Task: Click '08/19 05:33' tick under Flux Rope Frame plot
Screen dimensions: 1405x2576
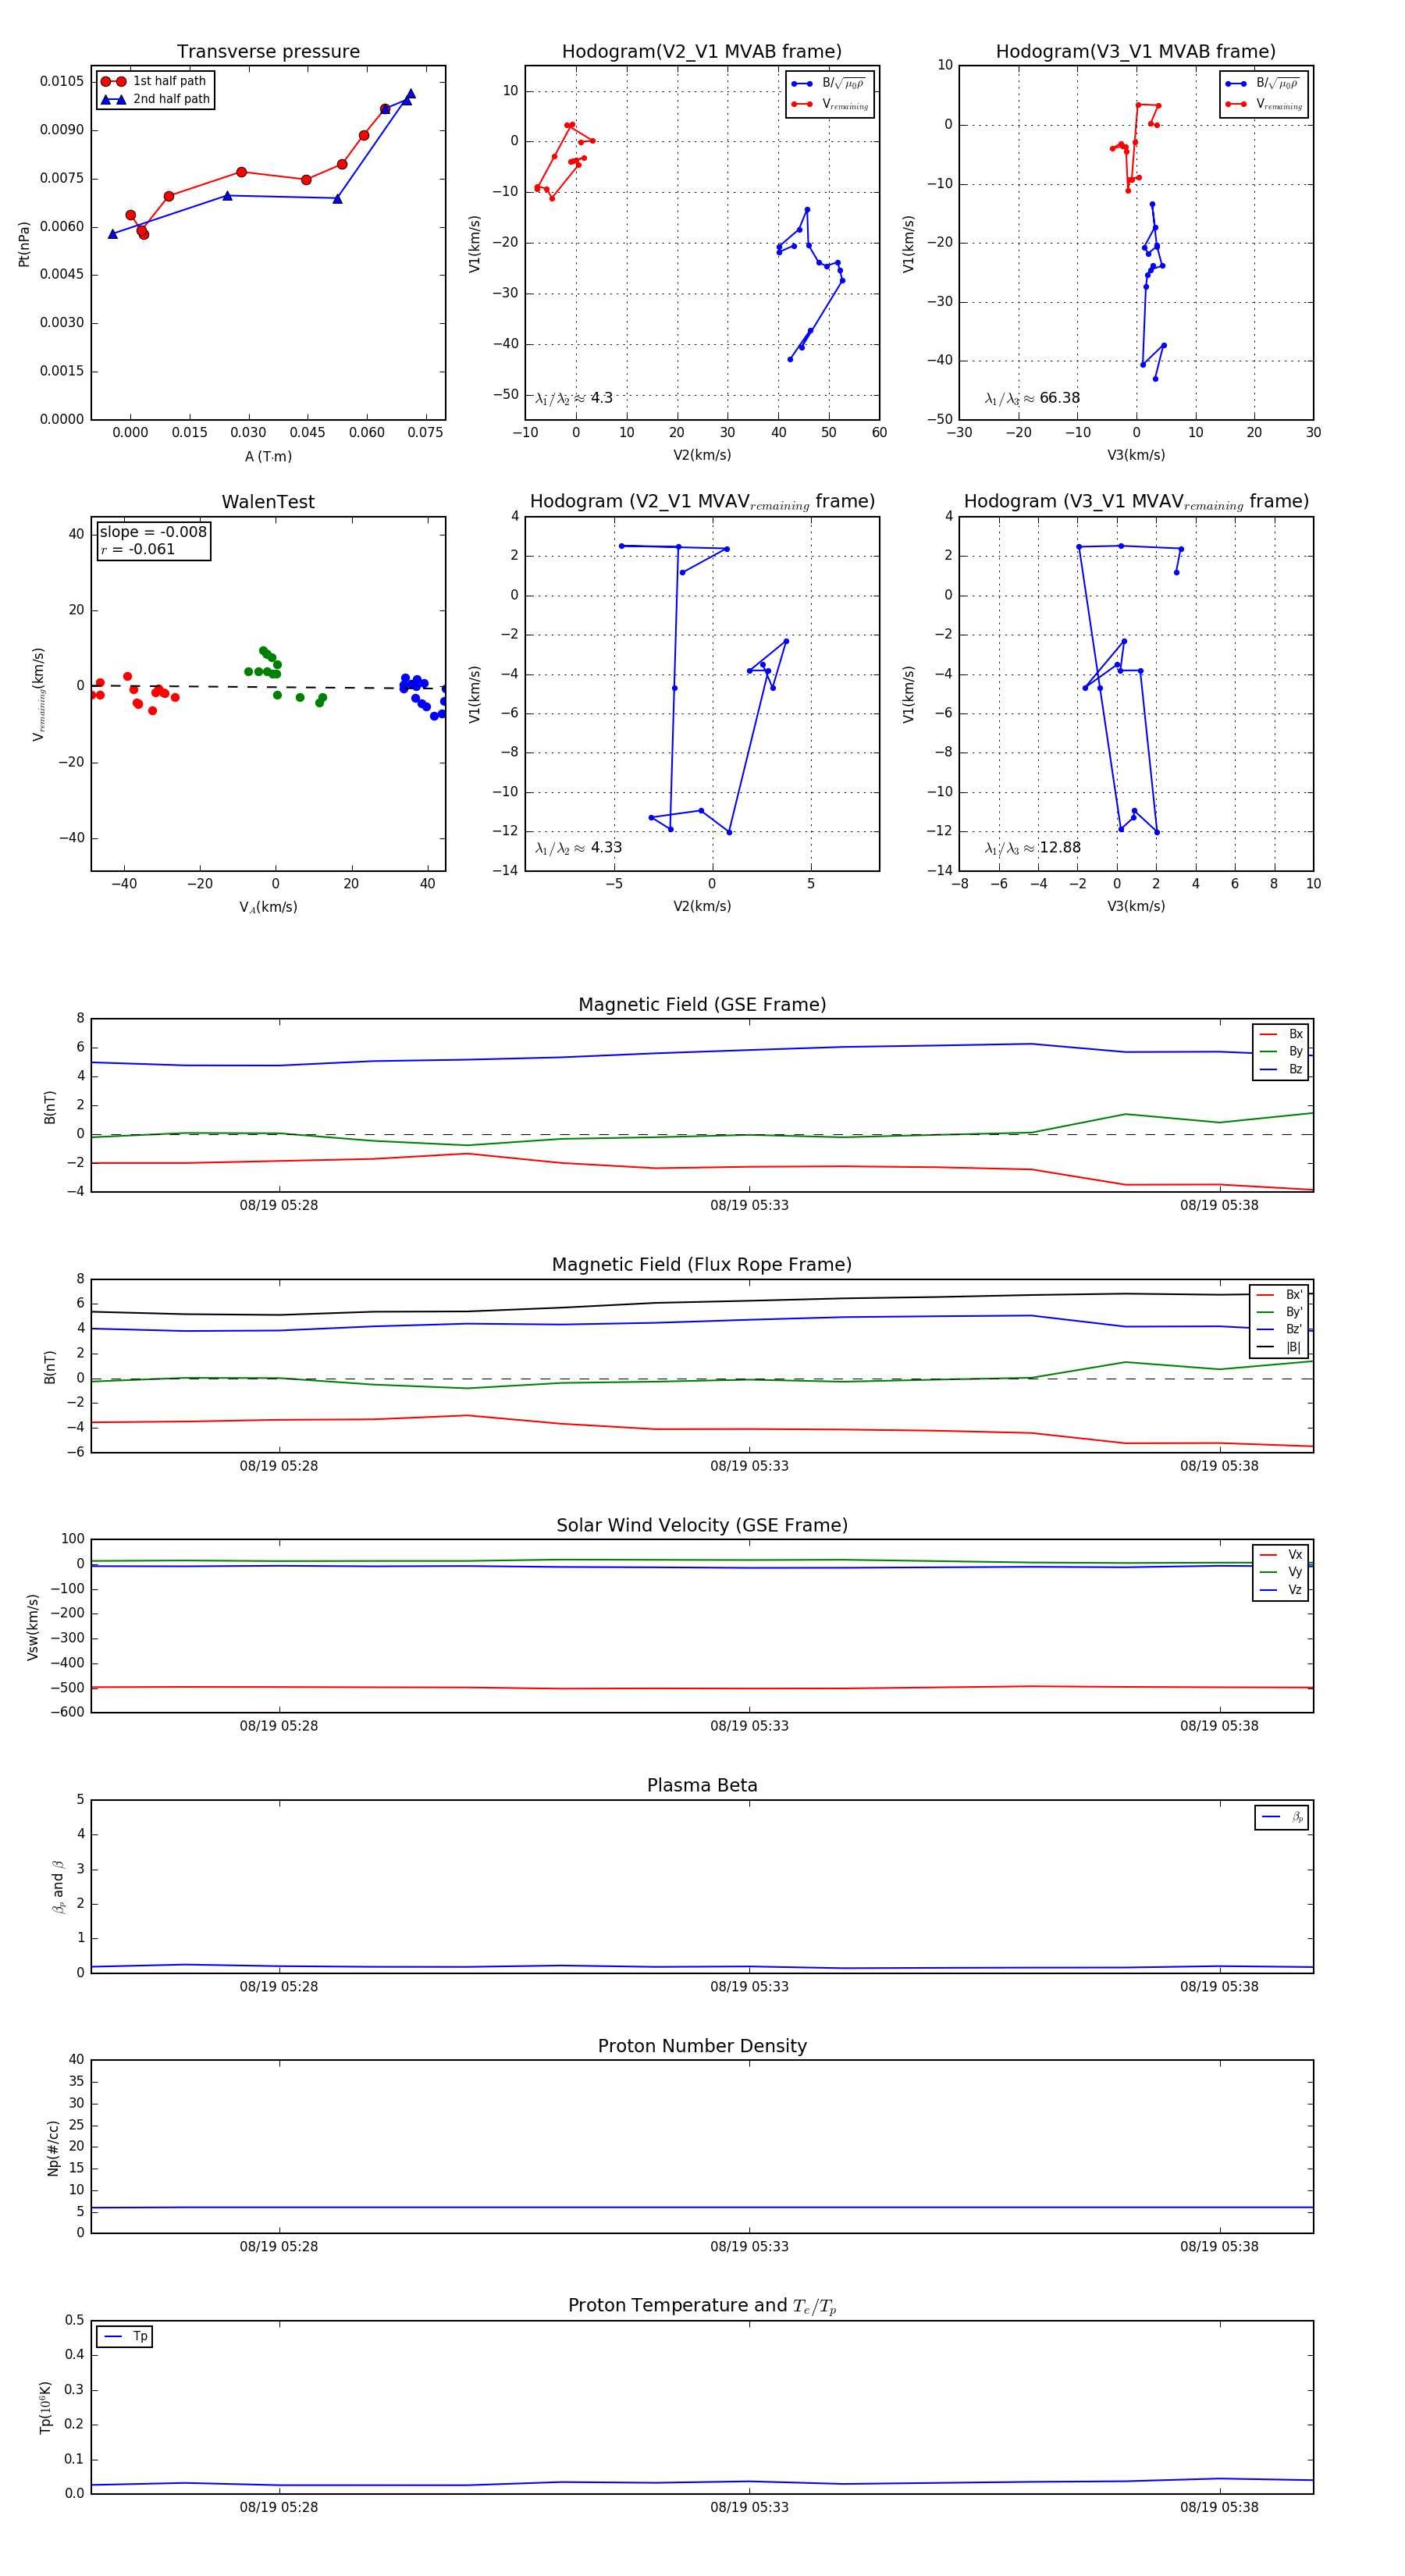Action: [x=749, y=1466]
